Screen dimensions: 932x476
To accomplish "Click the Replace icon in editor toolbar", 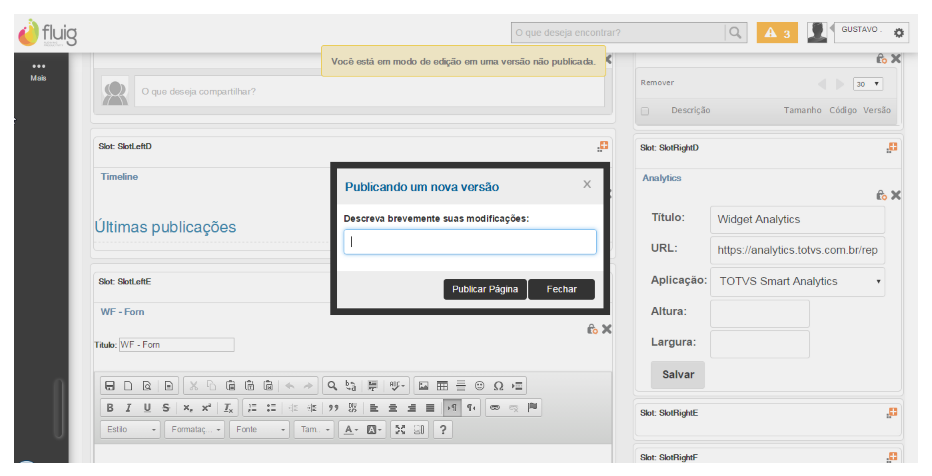I will point(351,386).
